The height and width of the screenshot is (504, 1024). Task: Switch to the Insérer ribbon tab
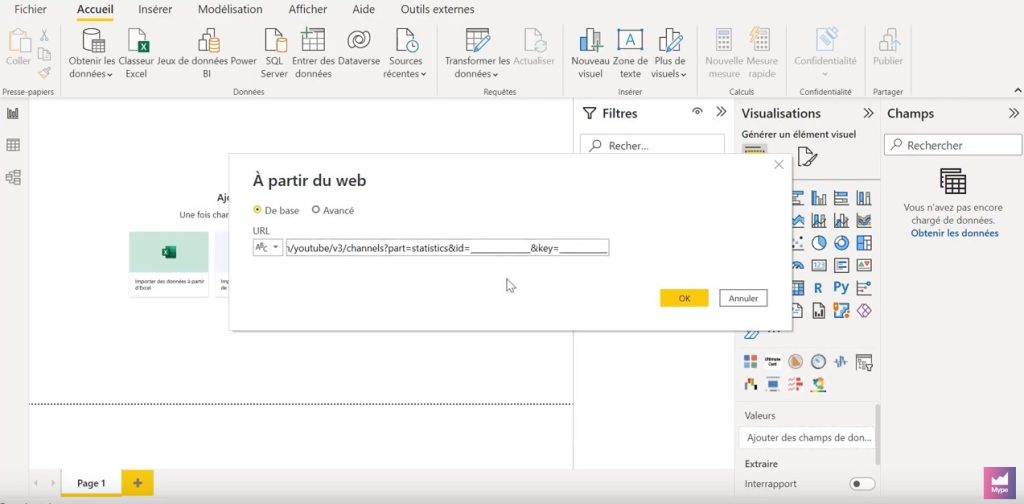tap(155, 10)
